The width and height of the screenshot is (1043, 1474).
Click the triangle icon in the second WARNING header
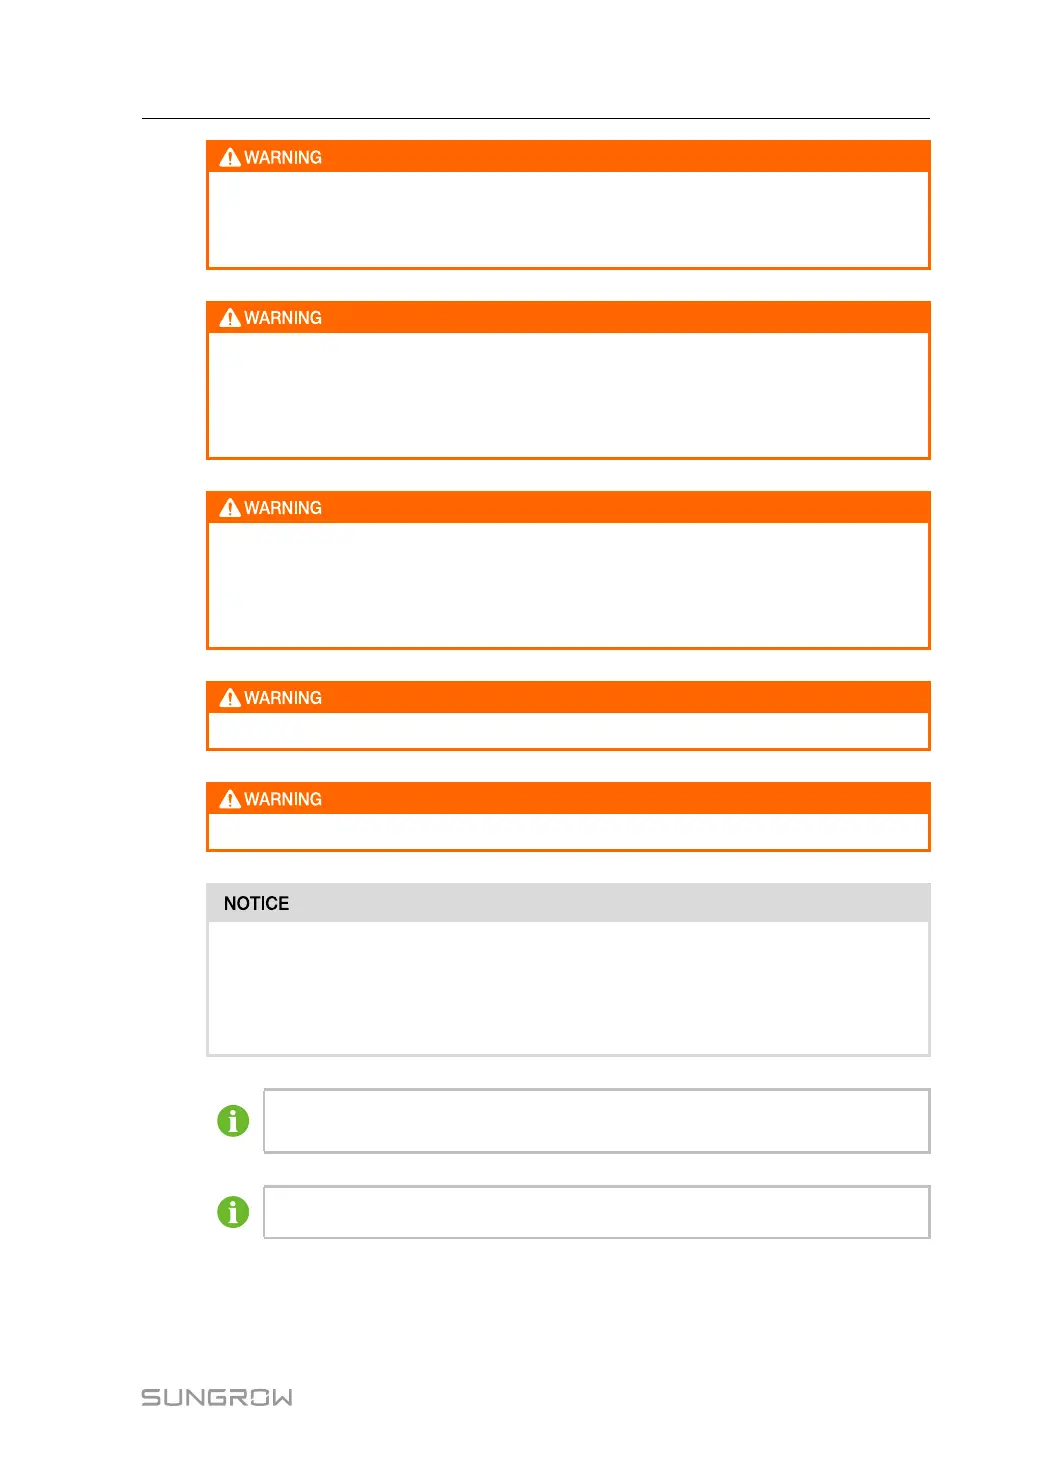click(x=230, y=317)
